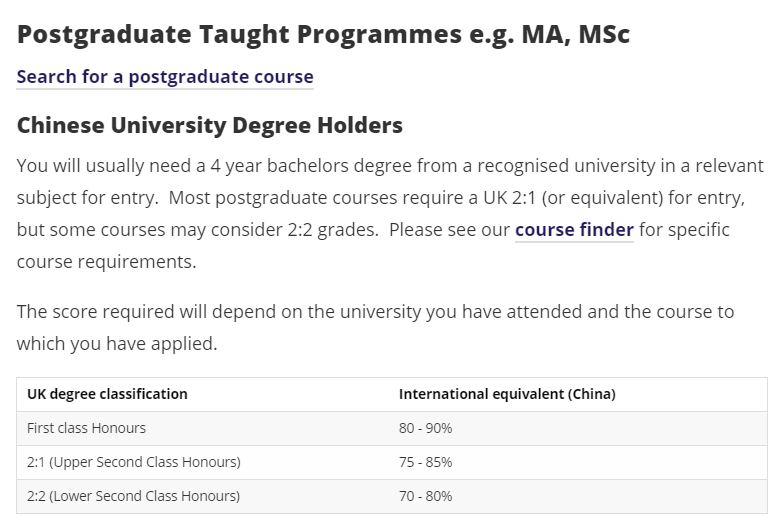
Task: Select the 2:2 (Lower Second Class Honours) cell
Action: click(x=134, y=496)
